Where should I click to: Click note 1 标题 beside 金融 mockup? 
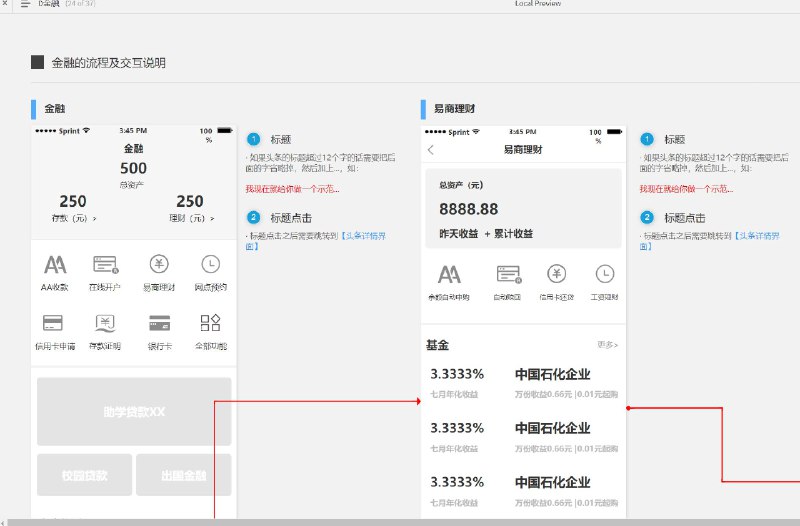click(281, 139)
